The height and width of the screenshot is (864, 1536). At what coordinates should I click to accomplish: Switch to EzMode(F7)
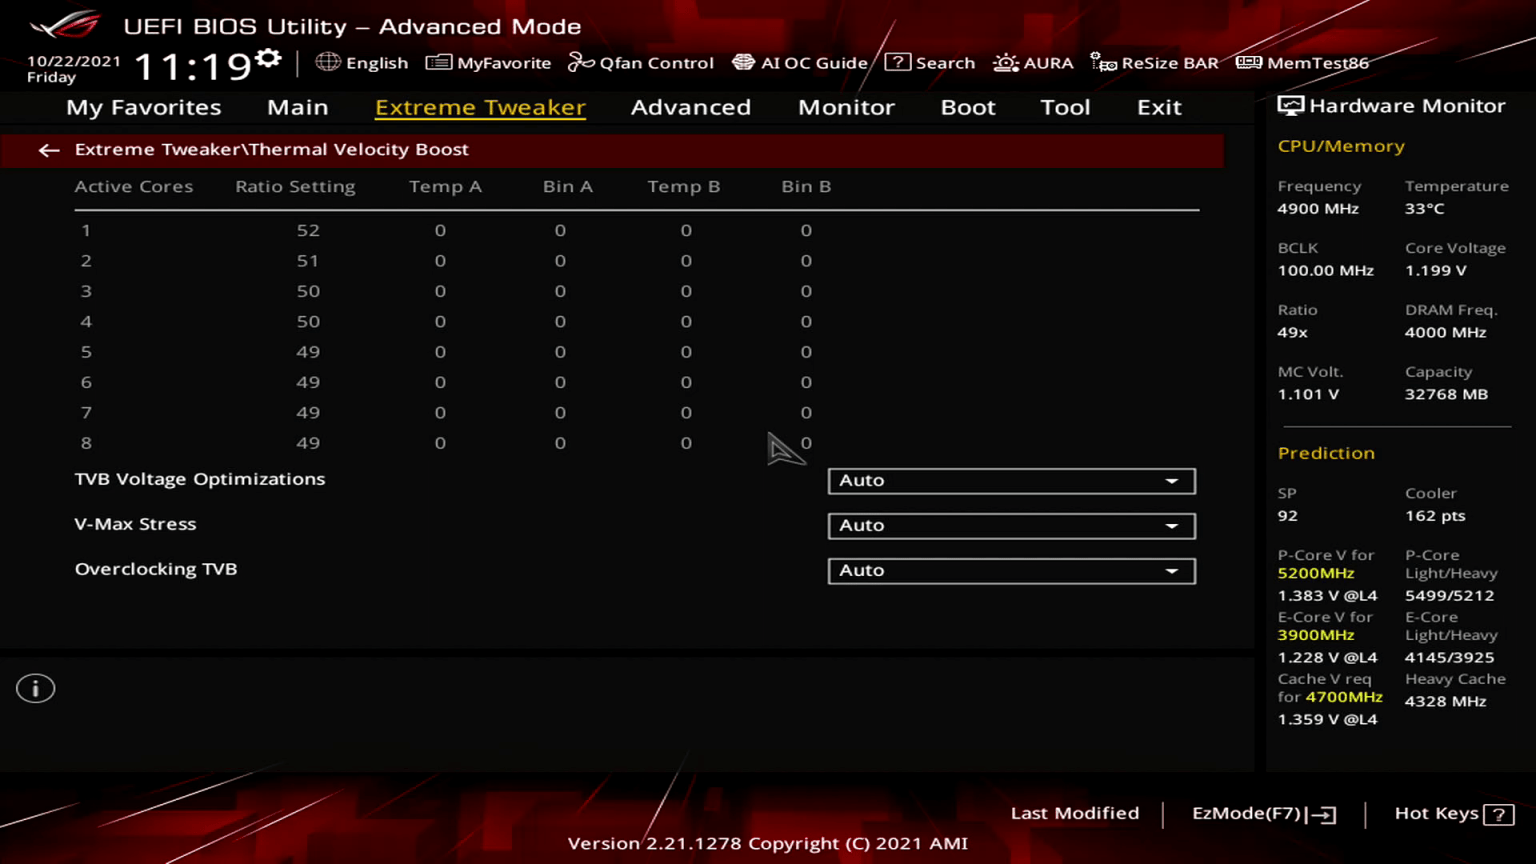pos(1264,814)
